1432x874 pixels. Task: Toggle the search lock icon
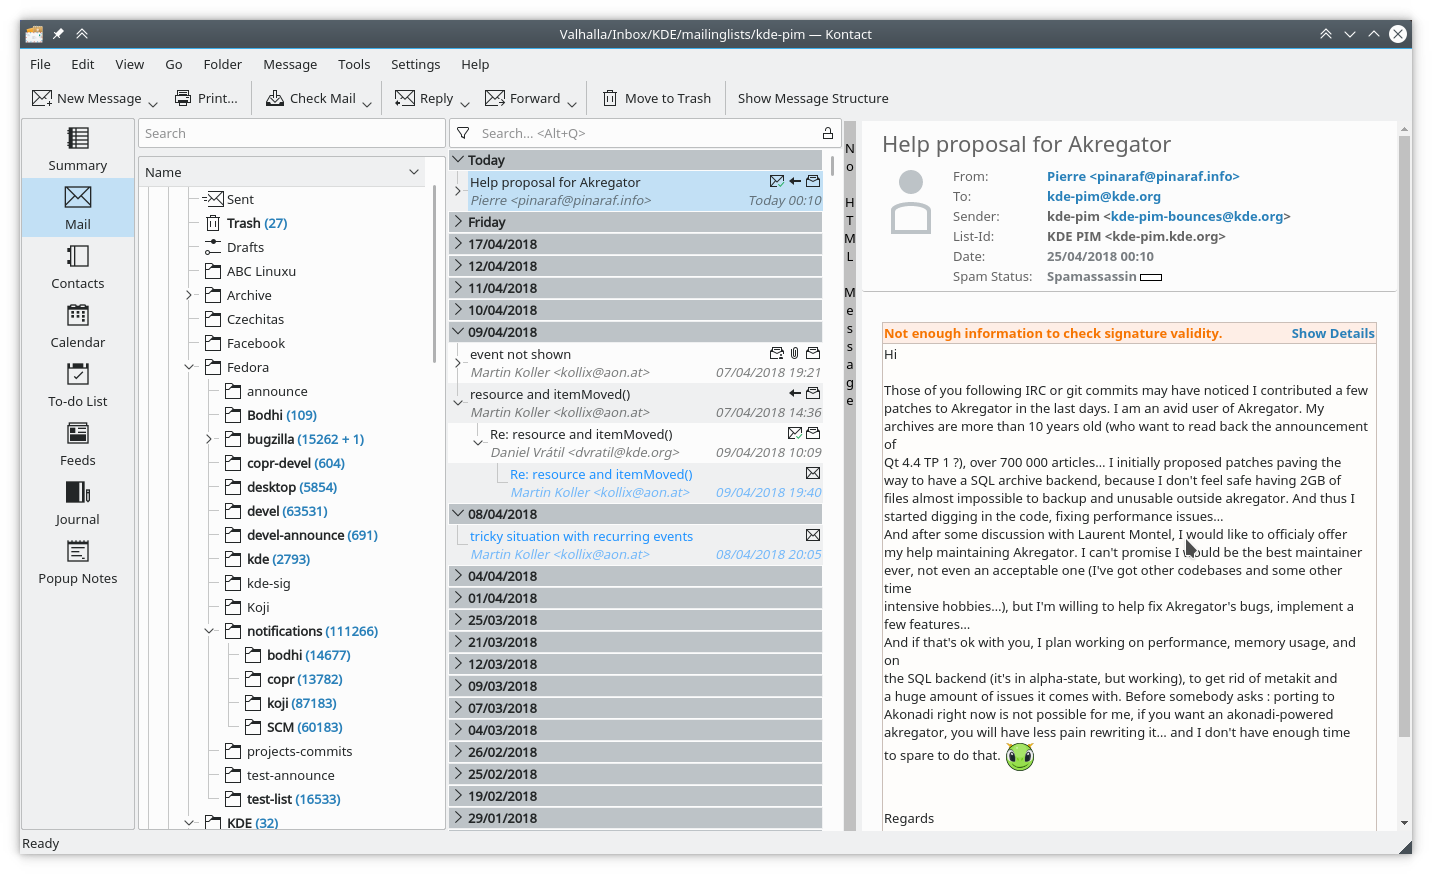[828, 133]
